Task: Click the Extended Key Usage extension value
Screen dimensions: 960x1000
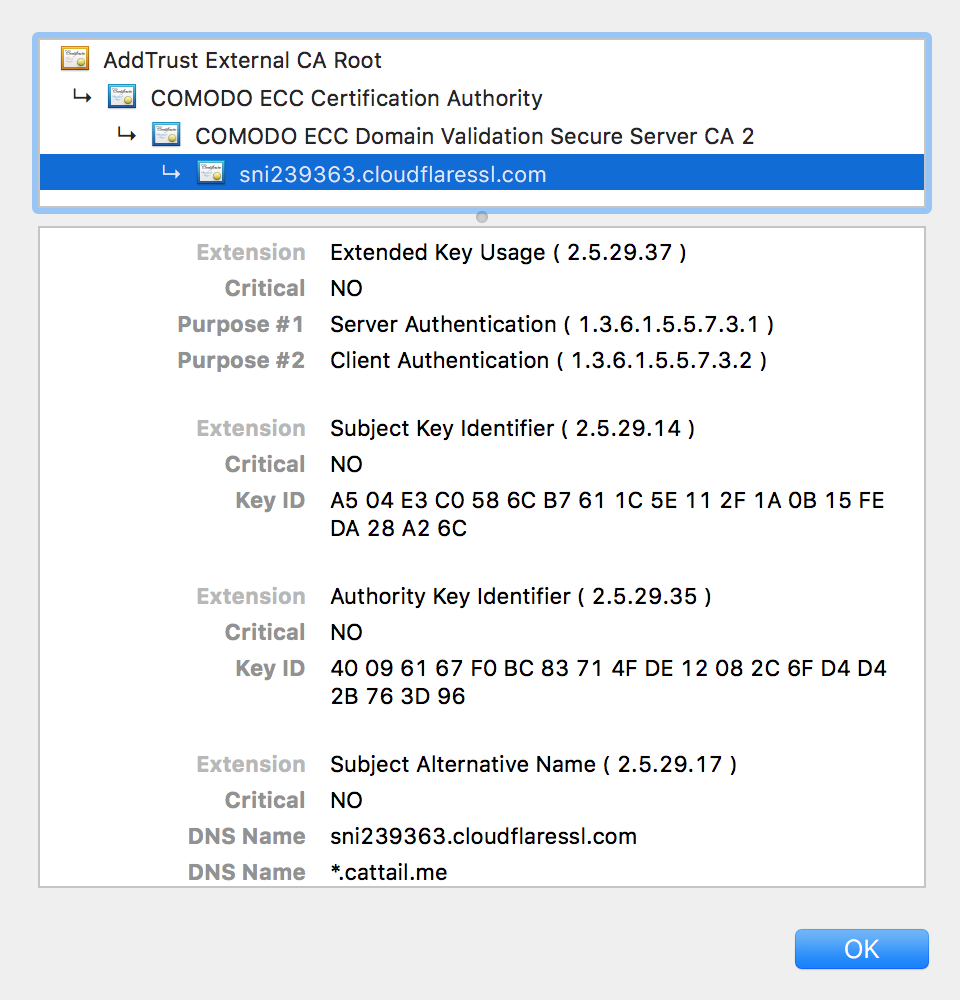Action: point(508,252)
